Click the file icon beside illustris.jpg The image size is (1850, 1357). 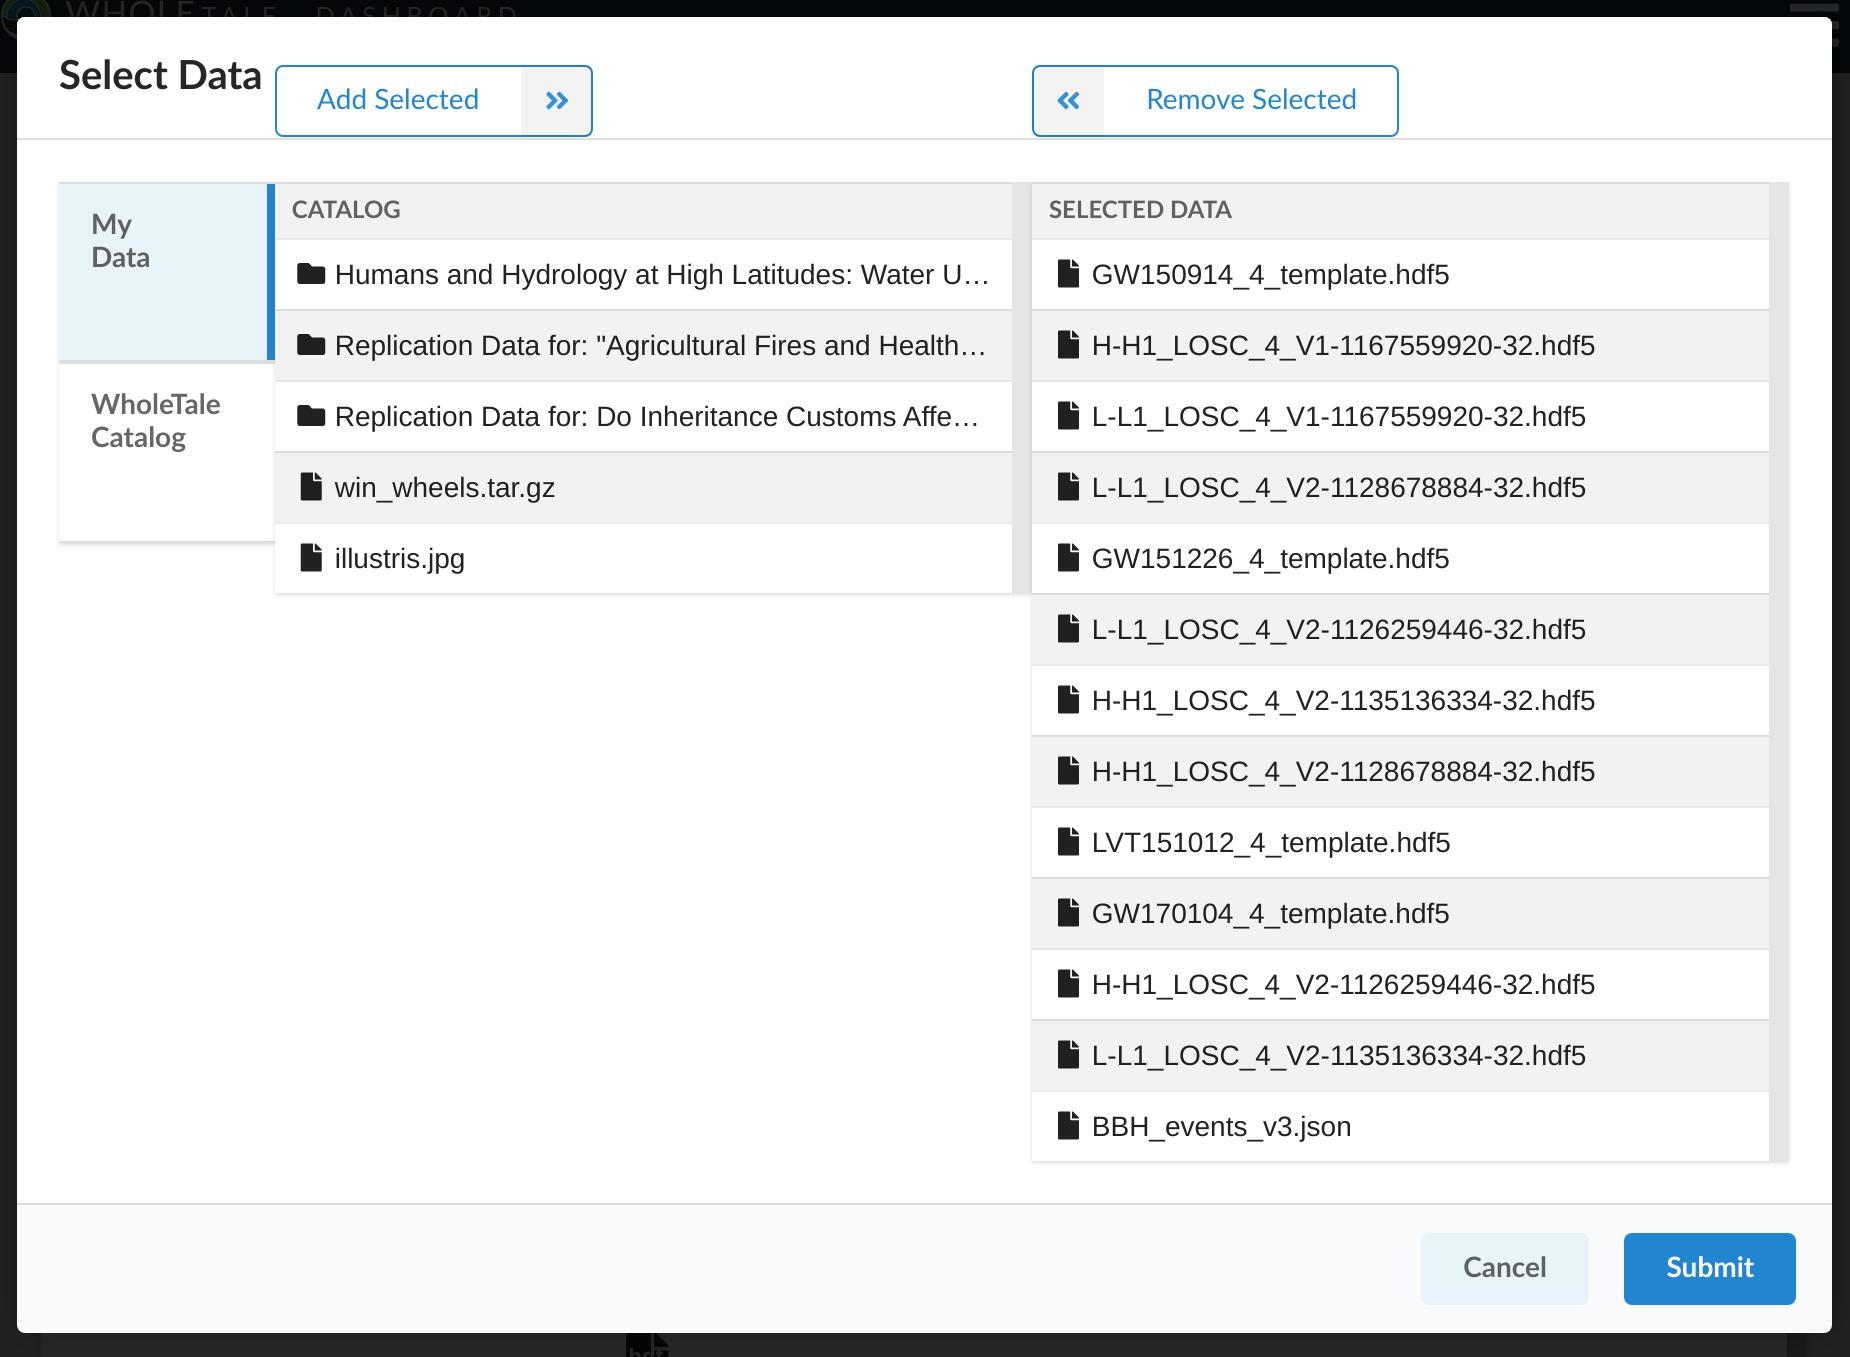(x=310, y=557)
